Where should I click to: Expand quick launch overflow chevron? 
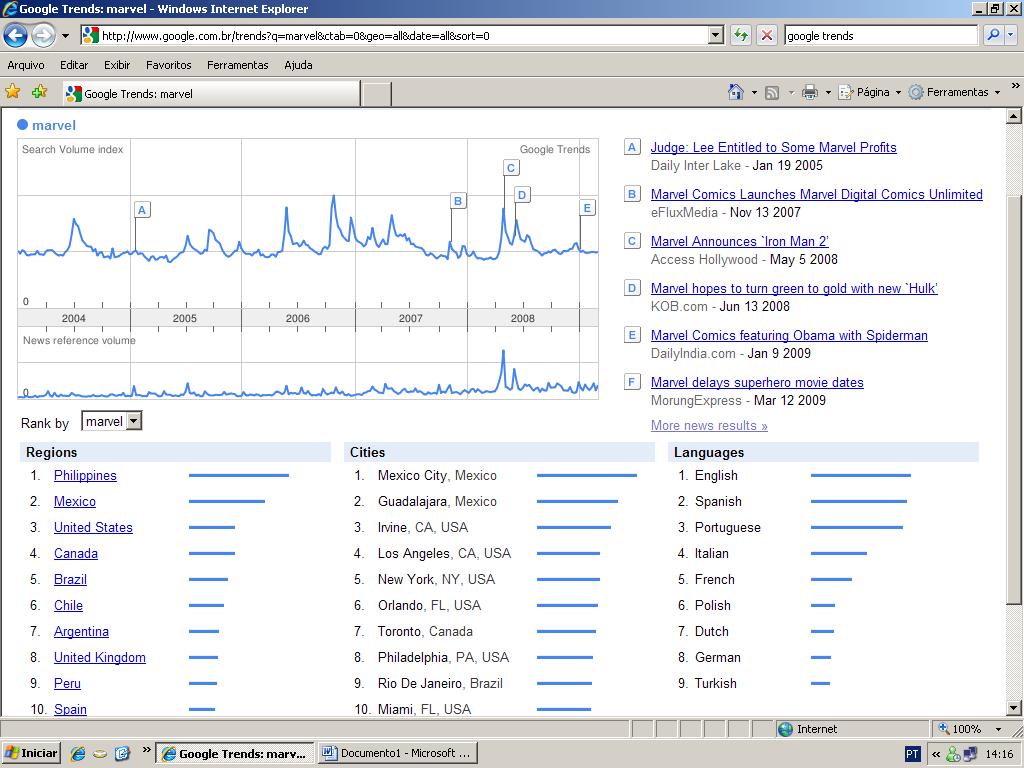pyautogui.click(x=146, y=749)
